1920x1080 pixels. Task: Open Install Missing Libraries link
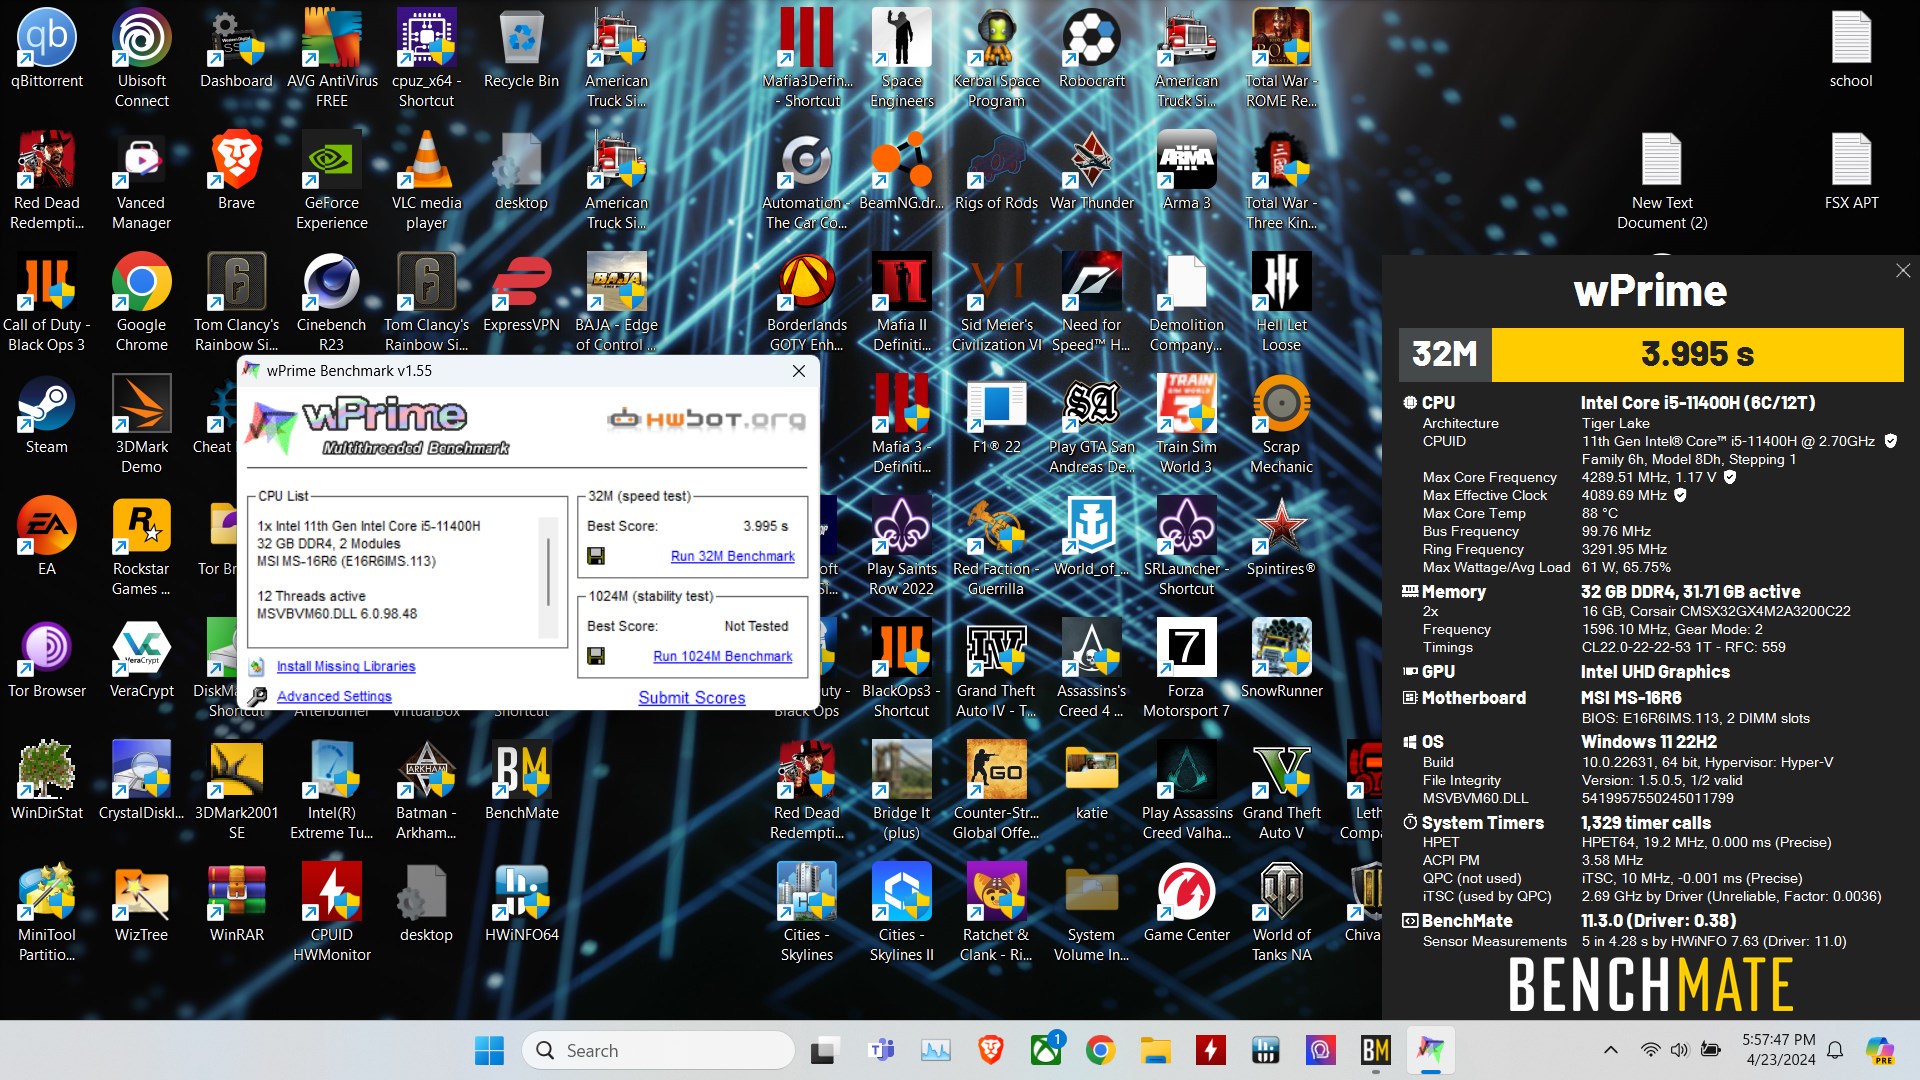coord(345,666)
